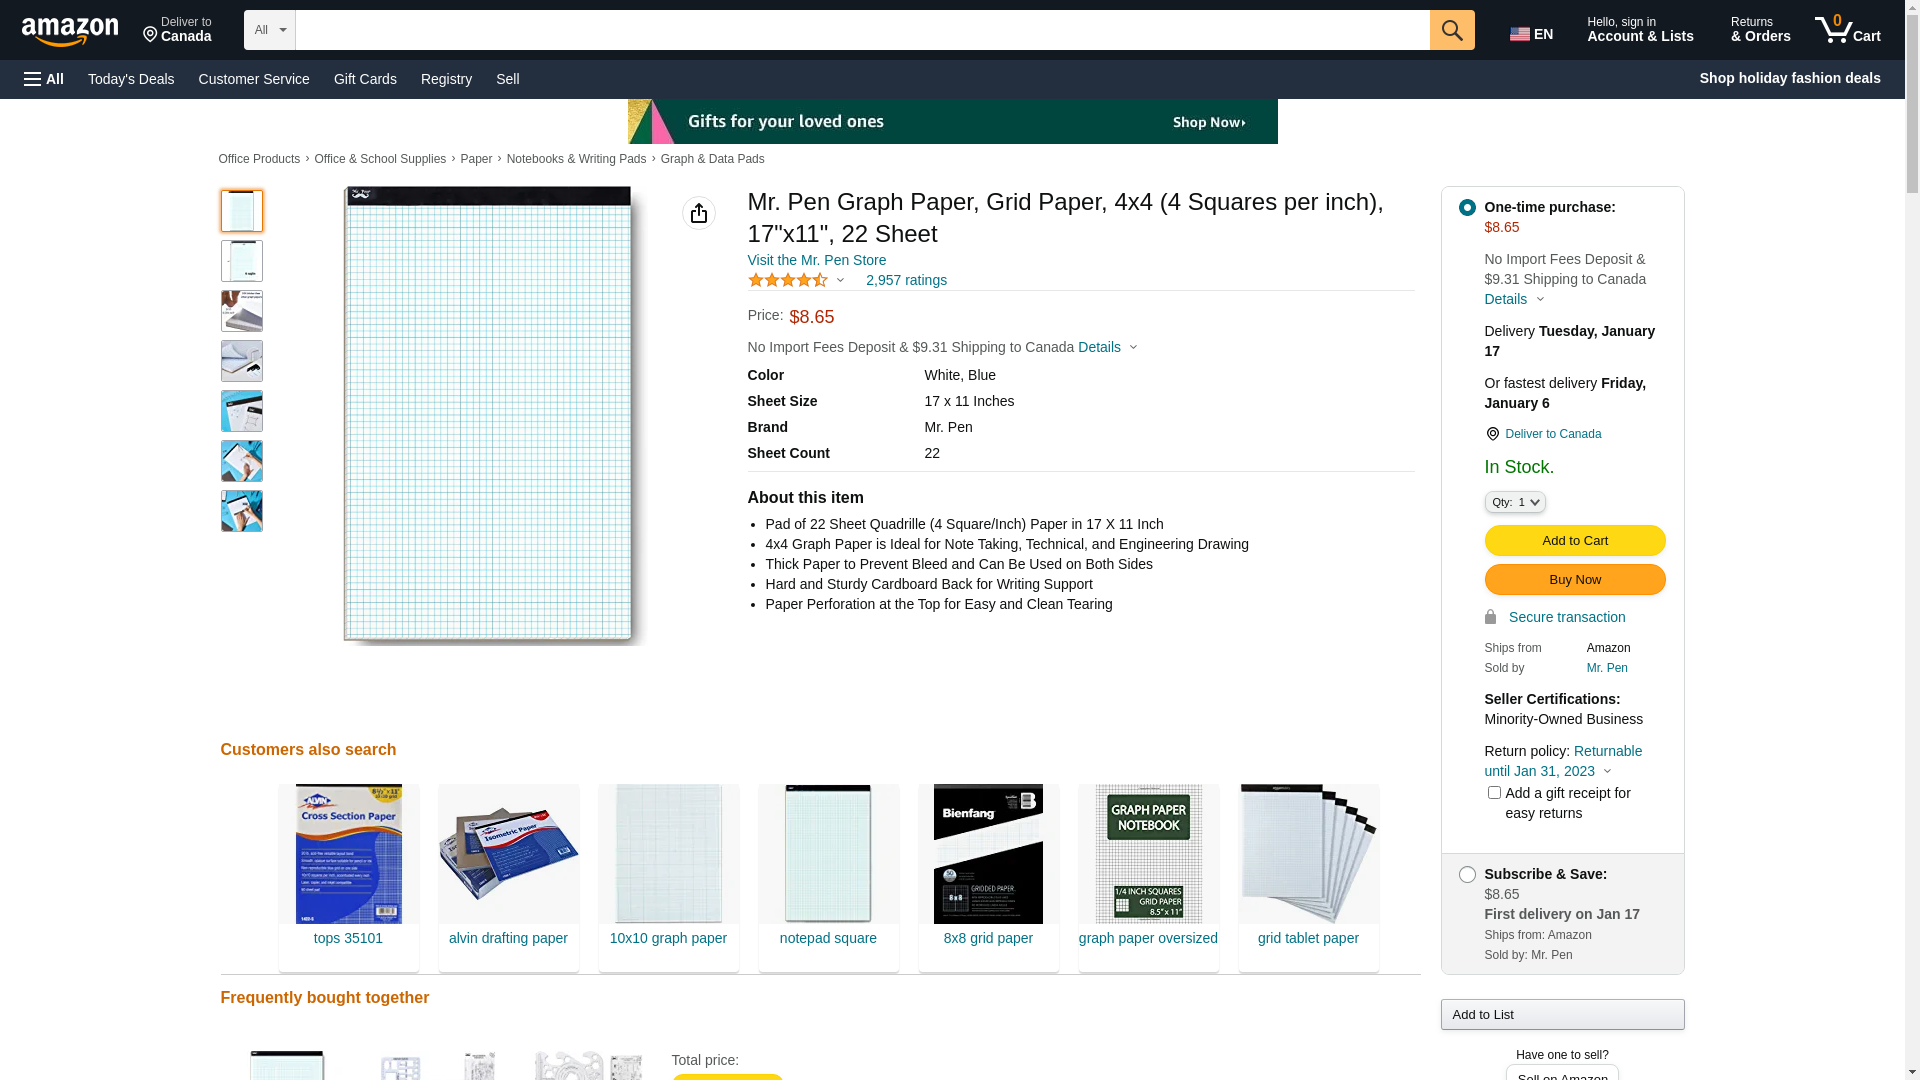Visit the Mr. Pen Store link
Image resolution: width=1920 pixels, height=1080 pixels.
coord(816,260)
